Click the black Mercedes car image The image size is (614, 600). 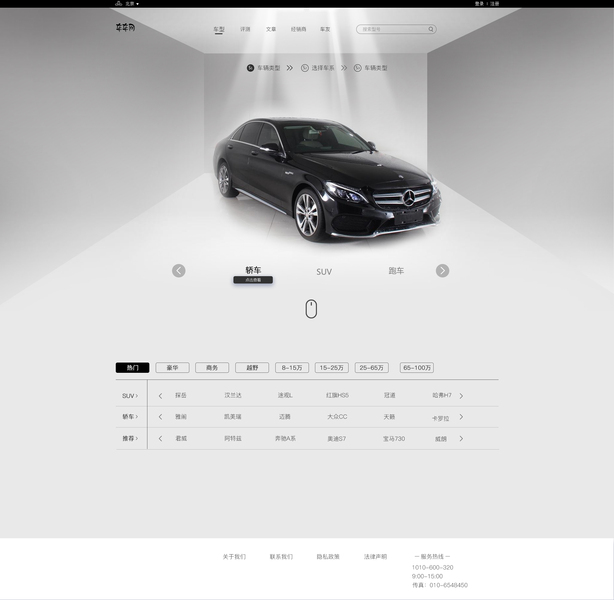(x=327, y=179)
